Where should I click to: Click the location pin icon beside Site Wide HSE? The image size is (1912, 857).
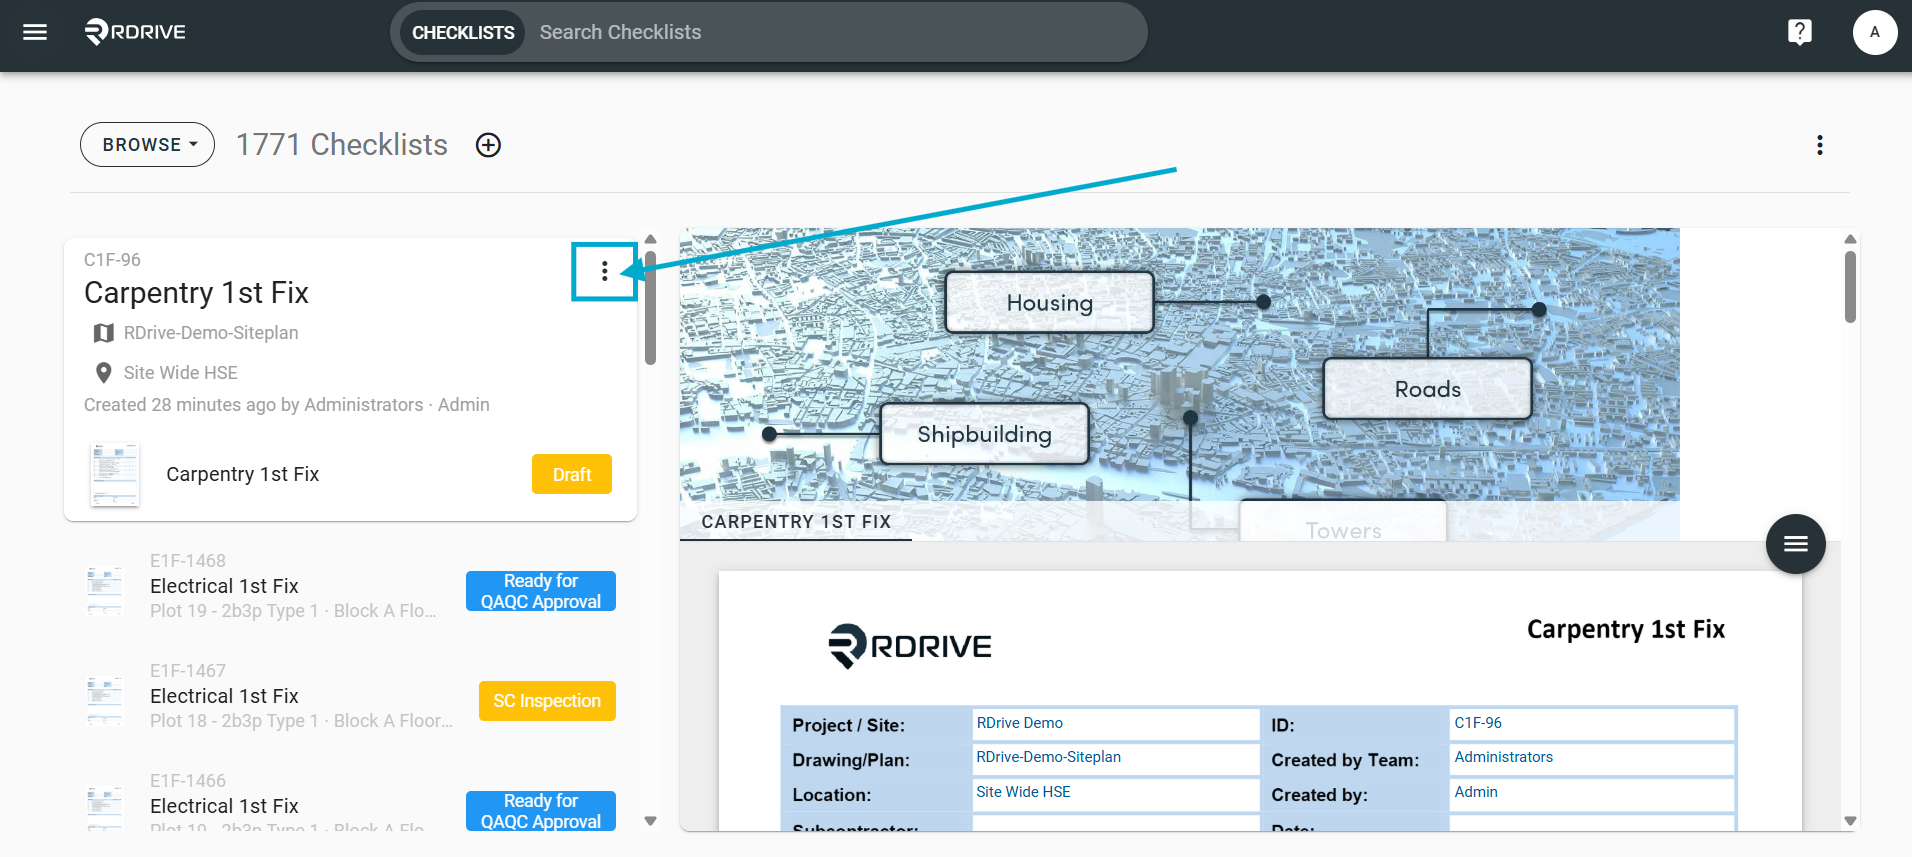103,373
